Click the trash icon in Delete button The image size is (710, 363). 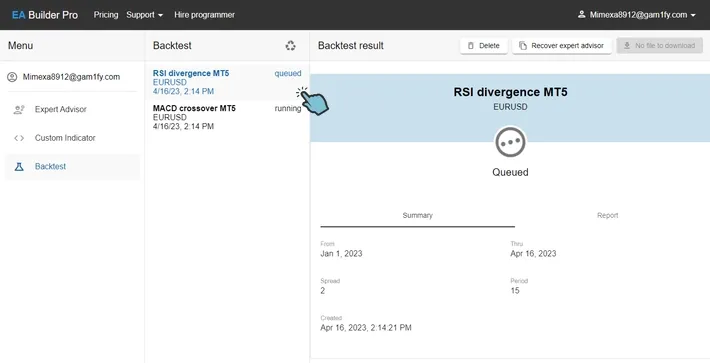(470, 46)
